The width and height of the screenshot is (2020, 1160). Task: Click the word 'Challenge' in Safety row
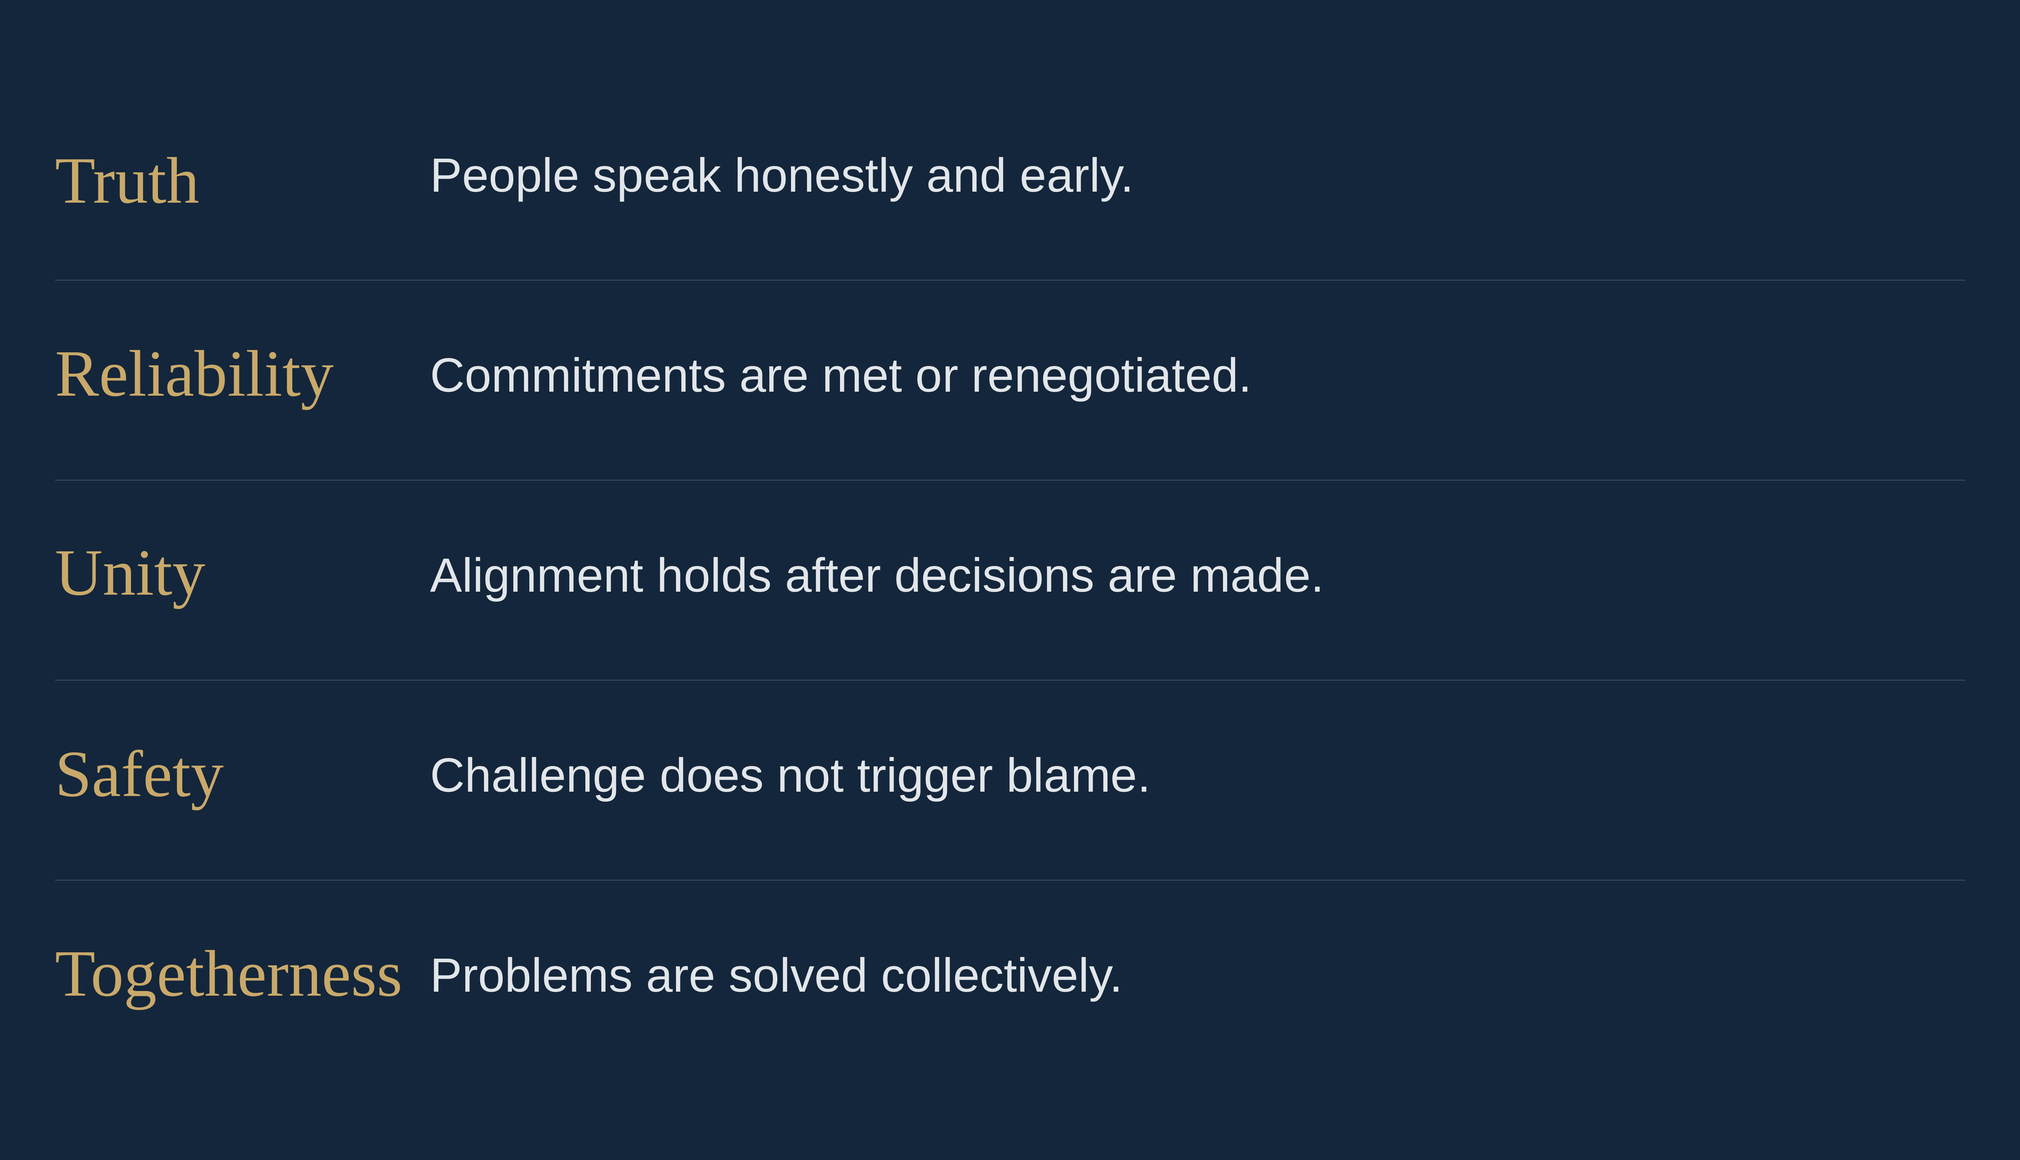point(538,777)
